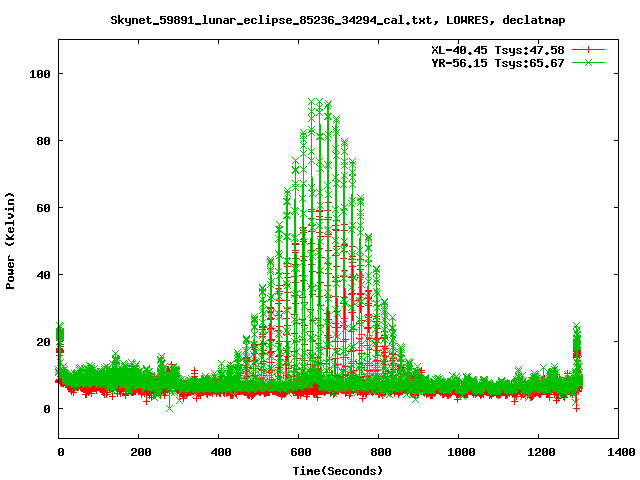
Task: Click the x-axis value 800
Action: pos(381,452)
